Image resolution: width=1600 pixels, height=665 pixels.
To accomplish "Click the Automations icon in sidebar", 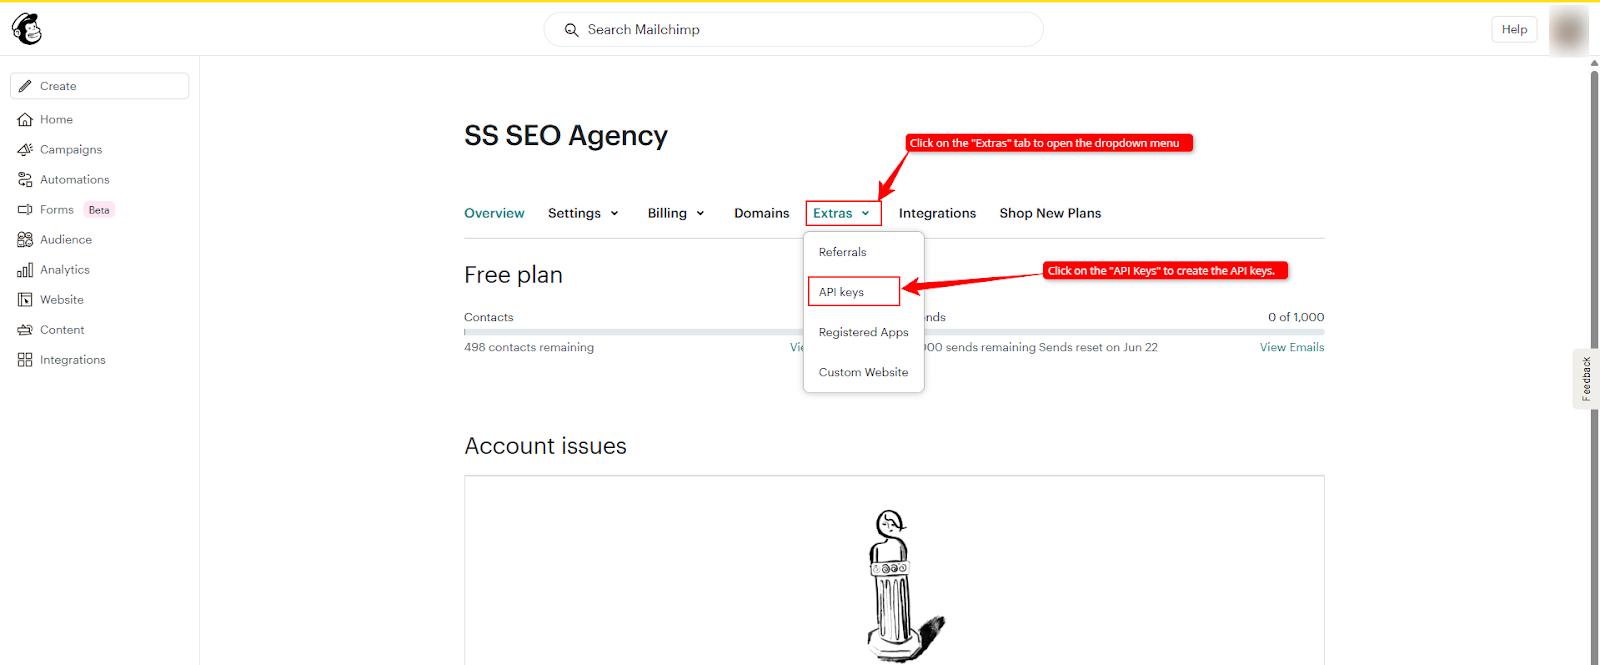I will [25, 180].
